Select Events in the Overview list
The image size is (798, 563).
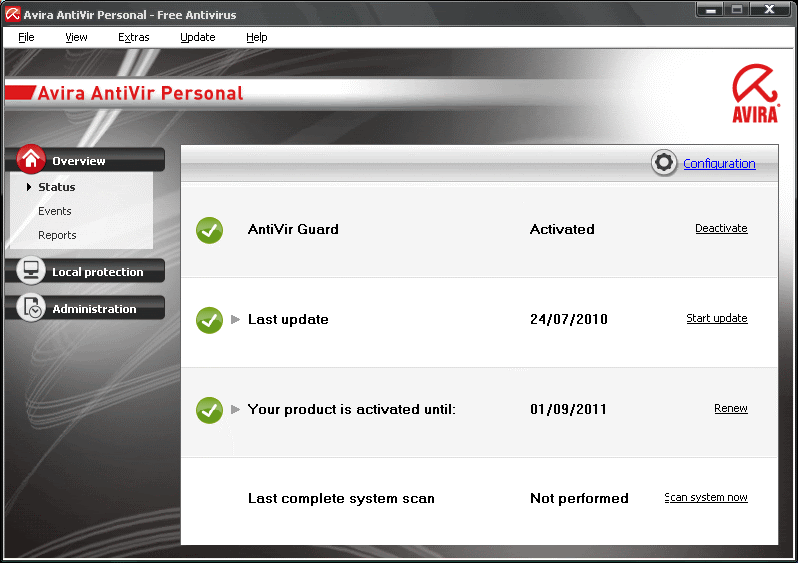55,211
